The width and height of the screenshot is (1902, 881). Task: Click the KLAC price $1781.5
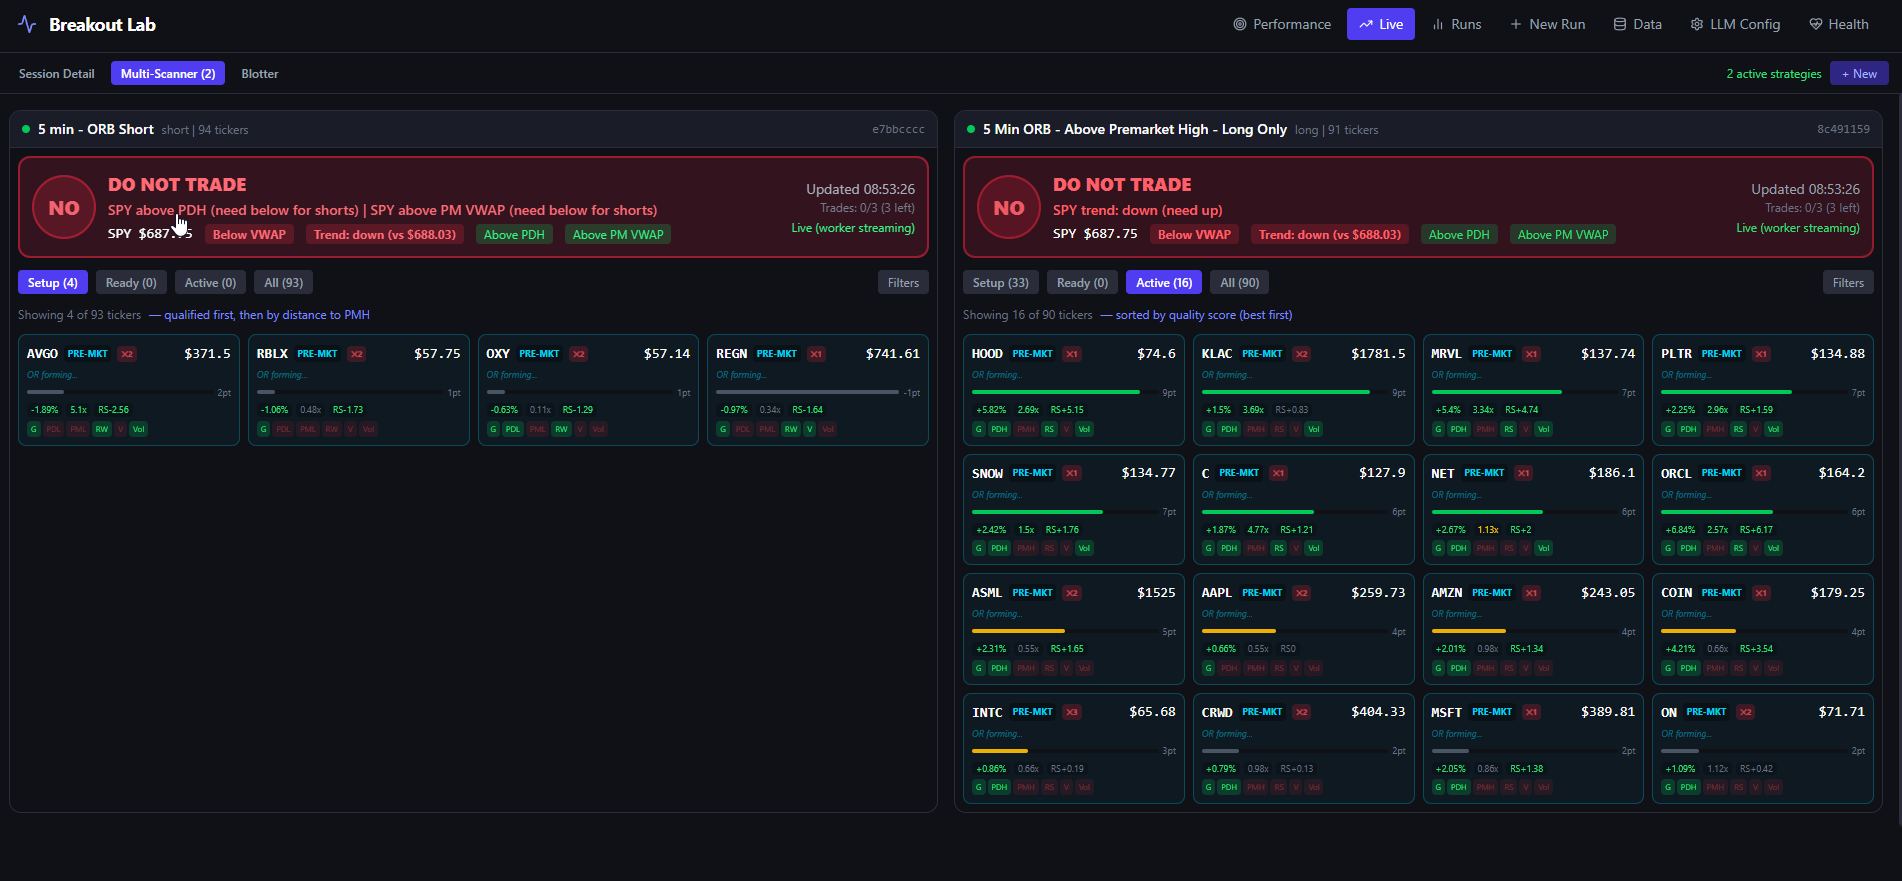(1378, 354)
